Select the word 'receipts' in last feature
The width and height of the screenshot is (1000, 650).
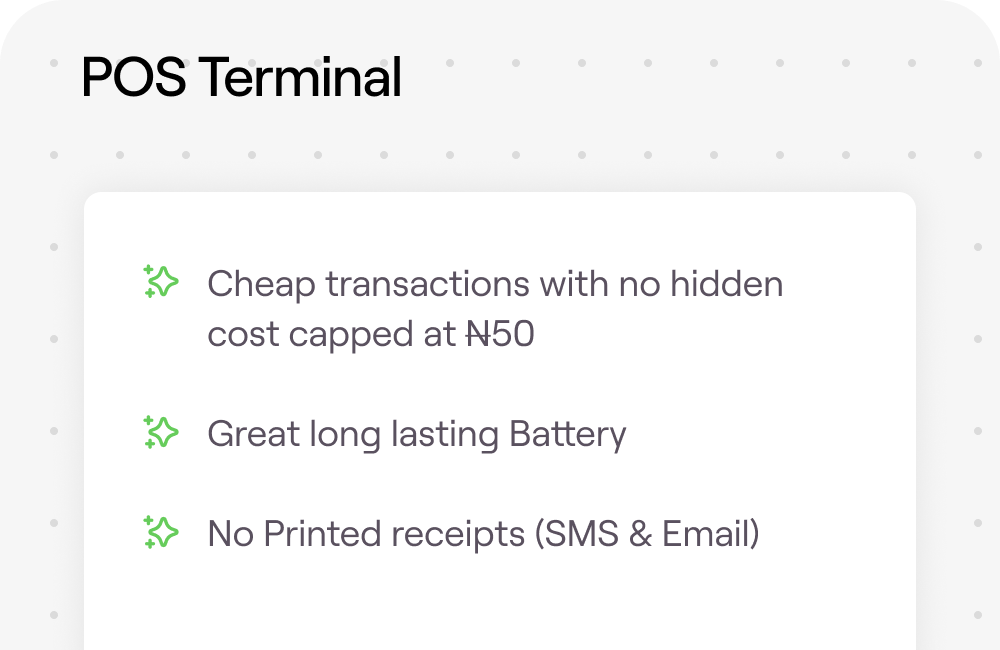coord(458,535)
